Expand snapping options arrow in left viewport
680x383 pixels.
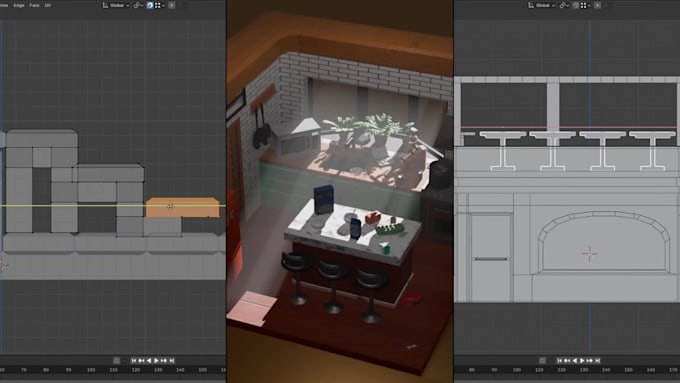click(163, 5)
